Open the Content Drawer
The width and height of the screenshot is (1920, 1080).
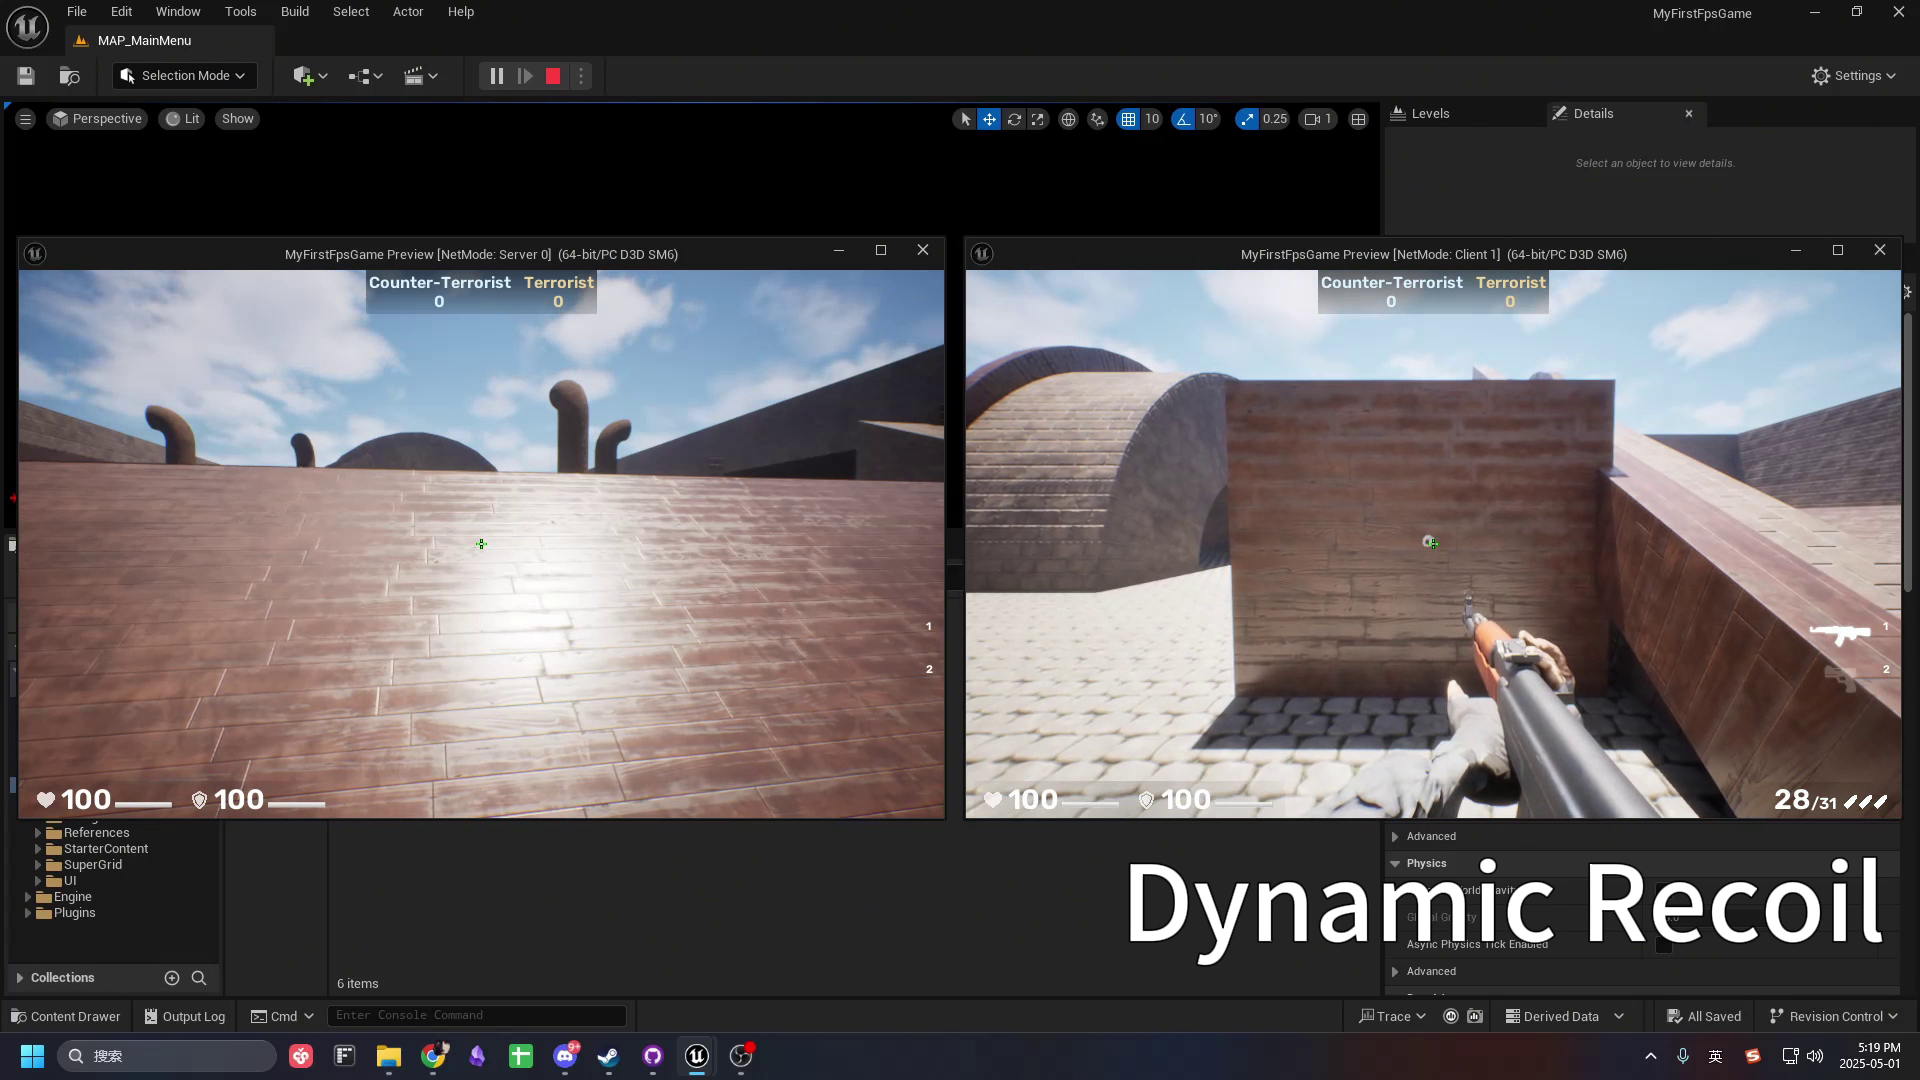point(66,1016)
